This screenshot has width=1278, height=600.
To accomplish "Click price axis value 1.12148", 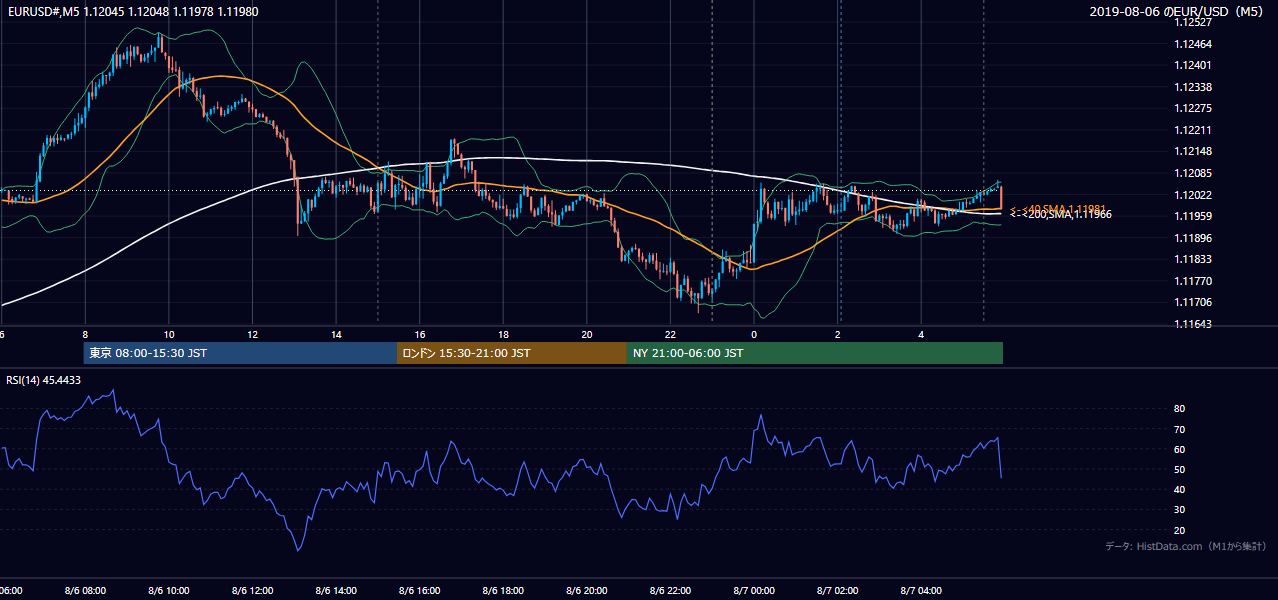I will point(1194,151).
